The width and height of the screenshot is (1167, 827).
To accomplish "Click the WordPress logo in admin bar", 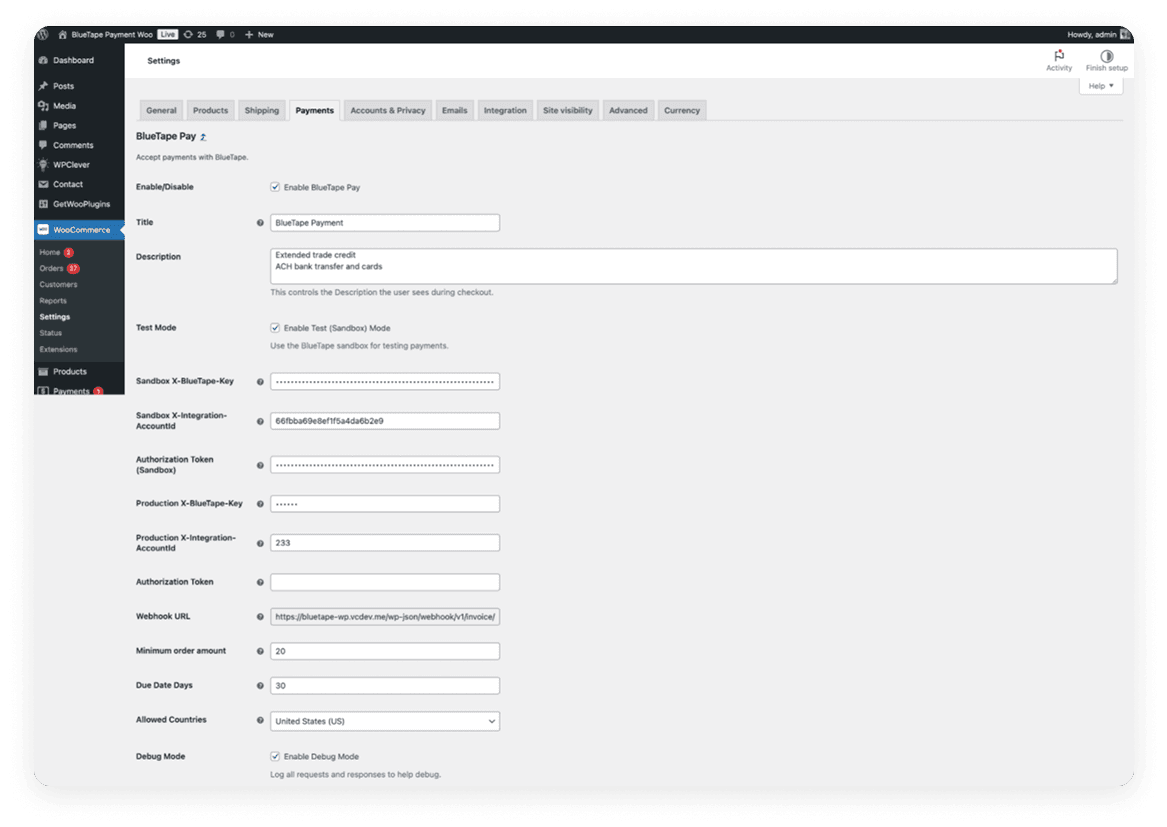I will tap(43, 34).
